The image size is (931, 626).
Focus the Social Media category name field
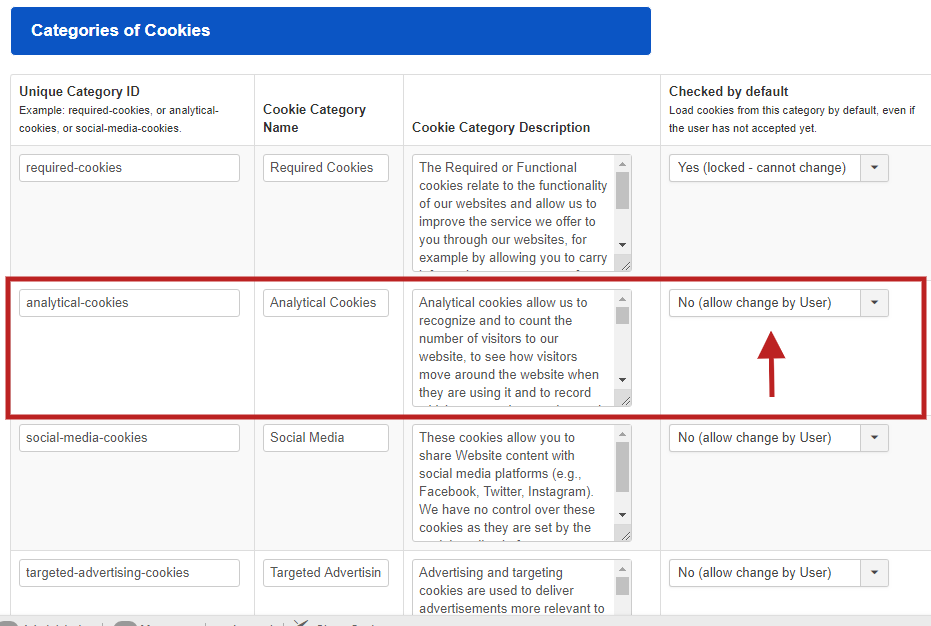326,438
